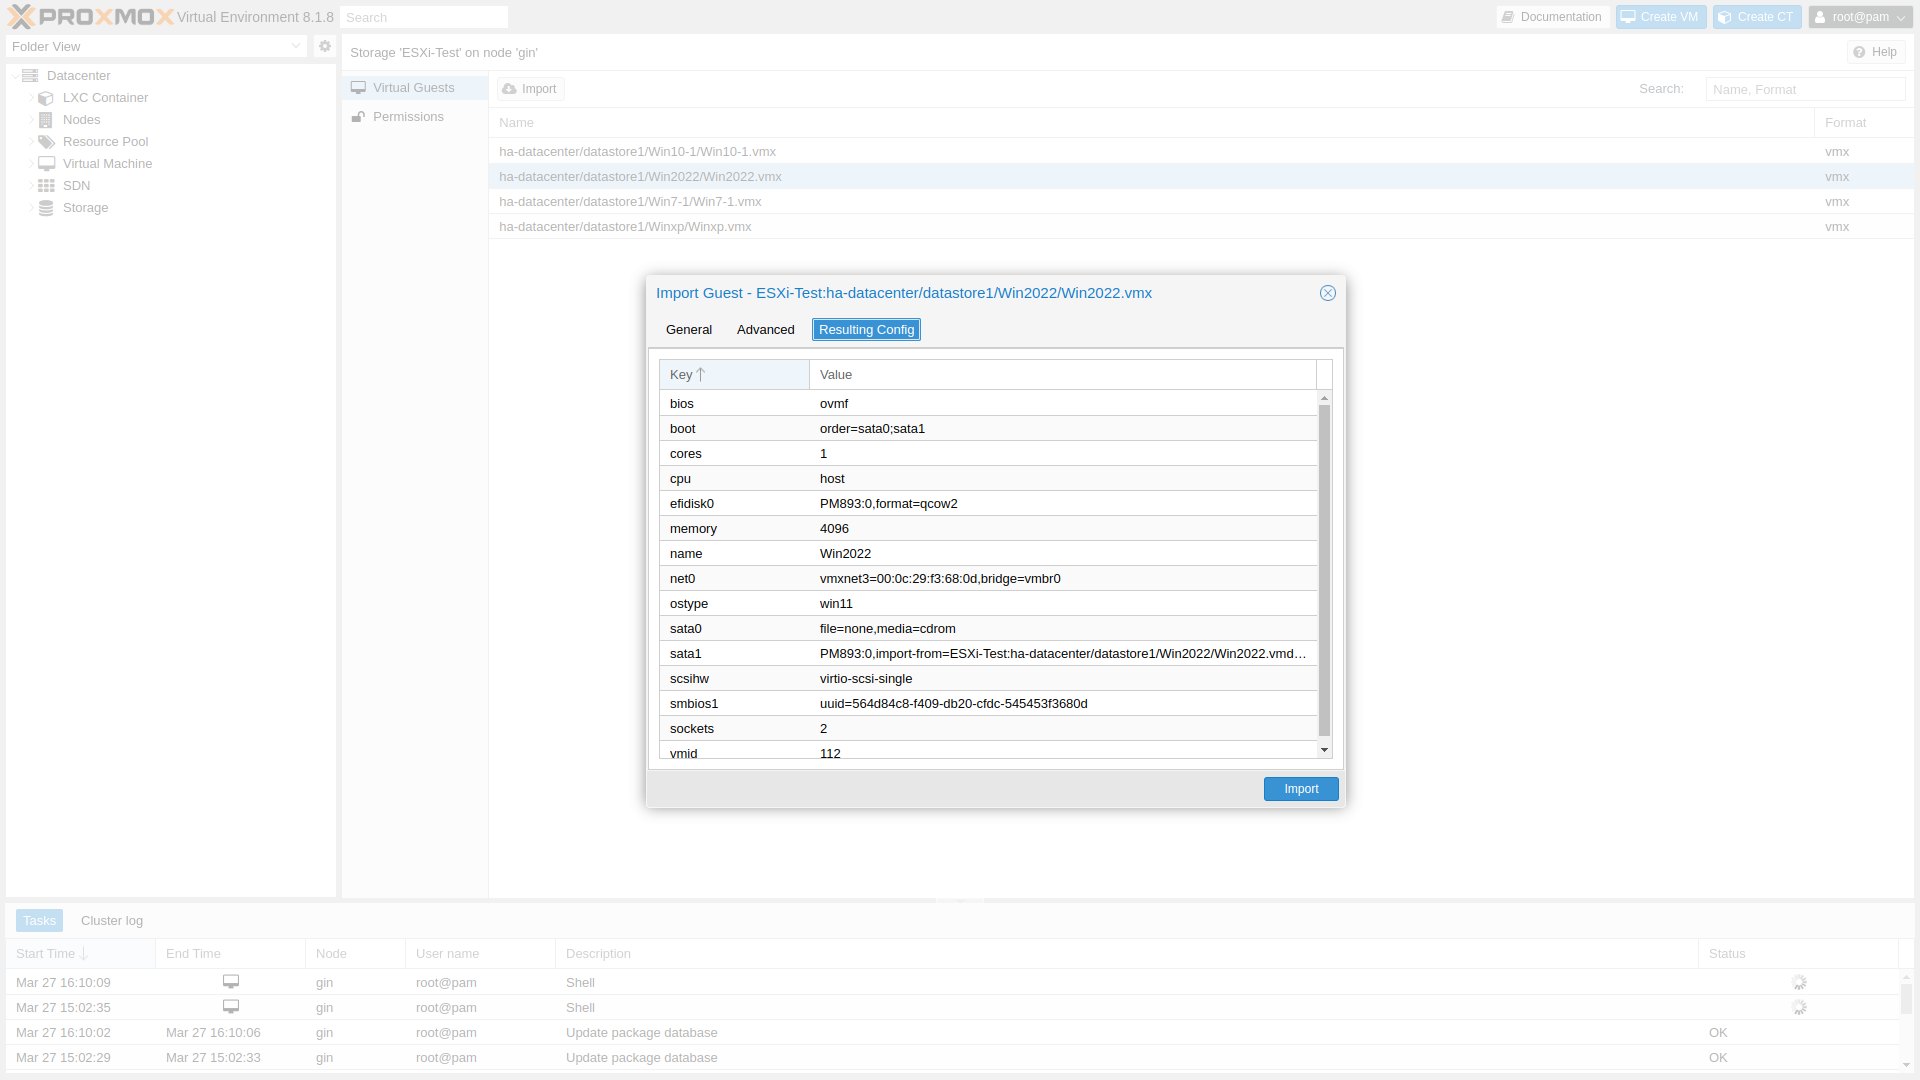The image size is (1920, 1080).
Task: Click the config list scrollbar down arrow
Action: click(1324, 750)
